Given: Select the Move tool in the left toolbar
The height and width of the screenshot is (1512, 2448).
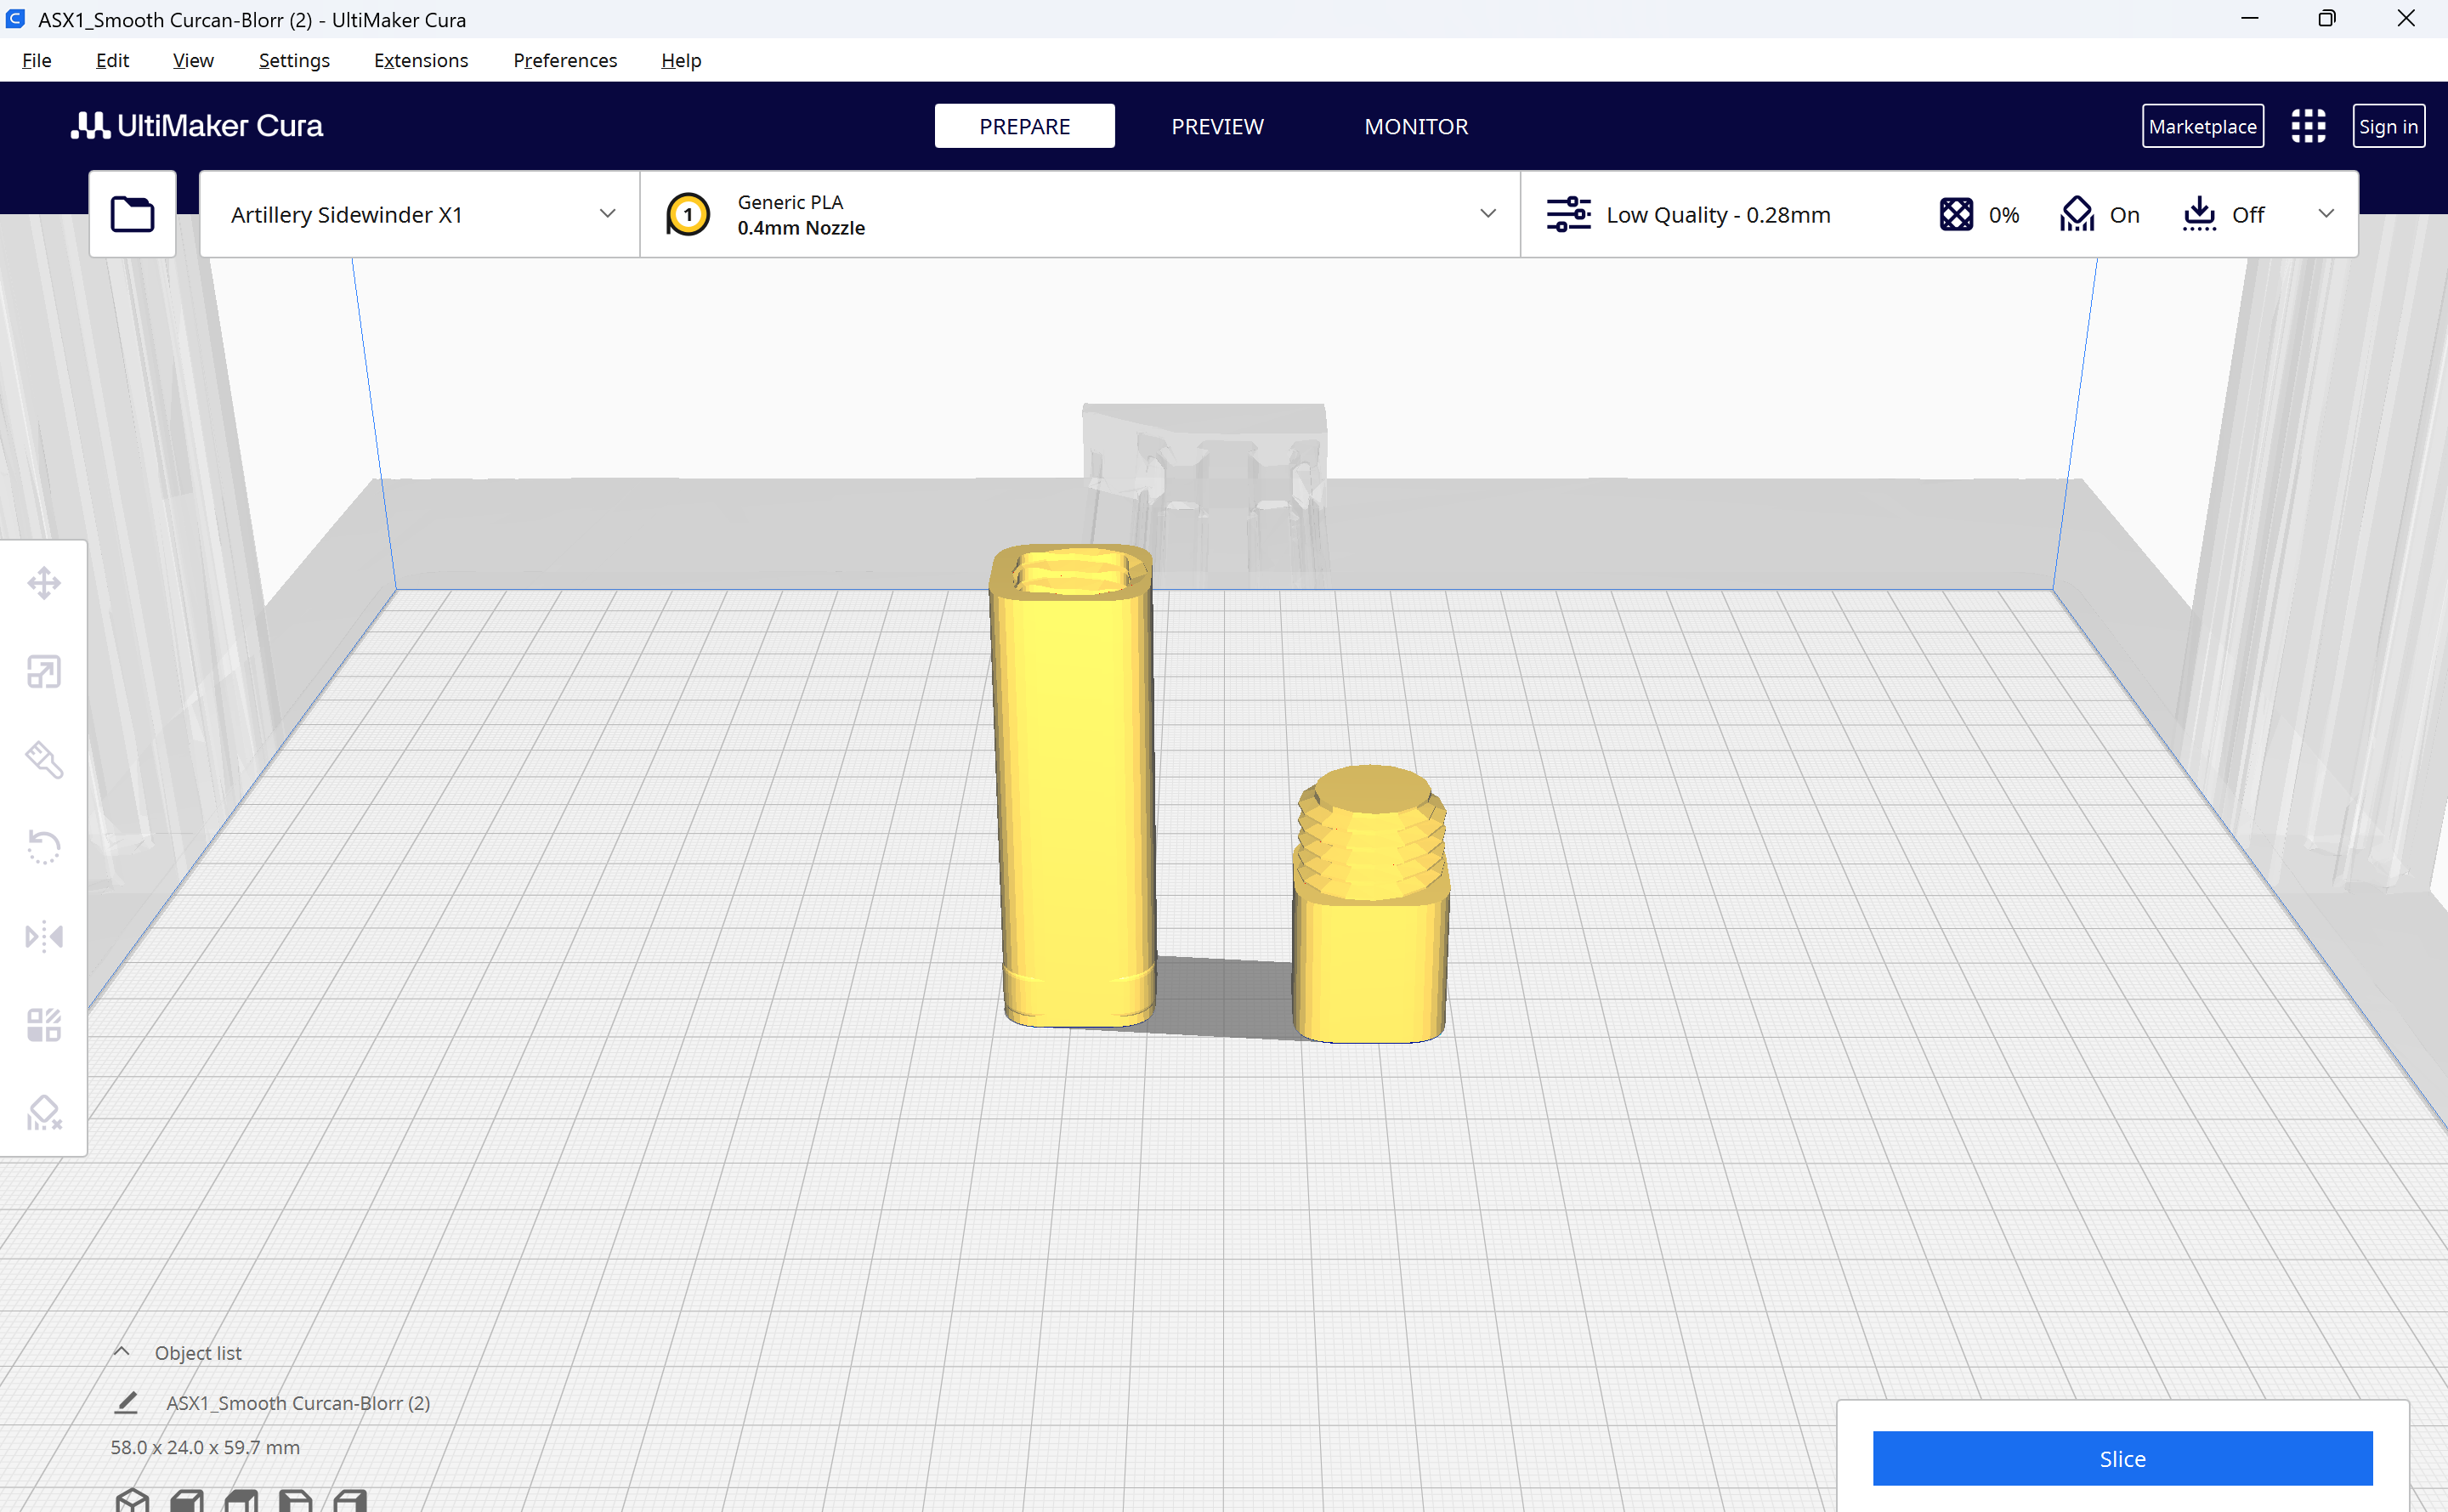Looking at the screenshot, I should pyautogui.click(x=44, y=583).
